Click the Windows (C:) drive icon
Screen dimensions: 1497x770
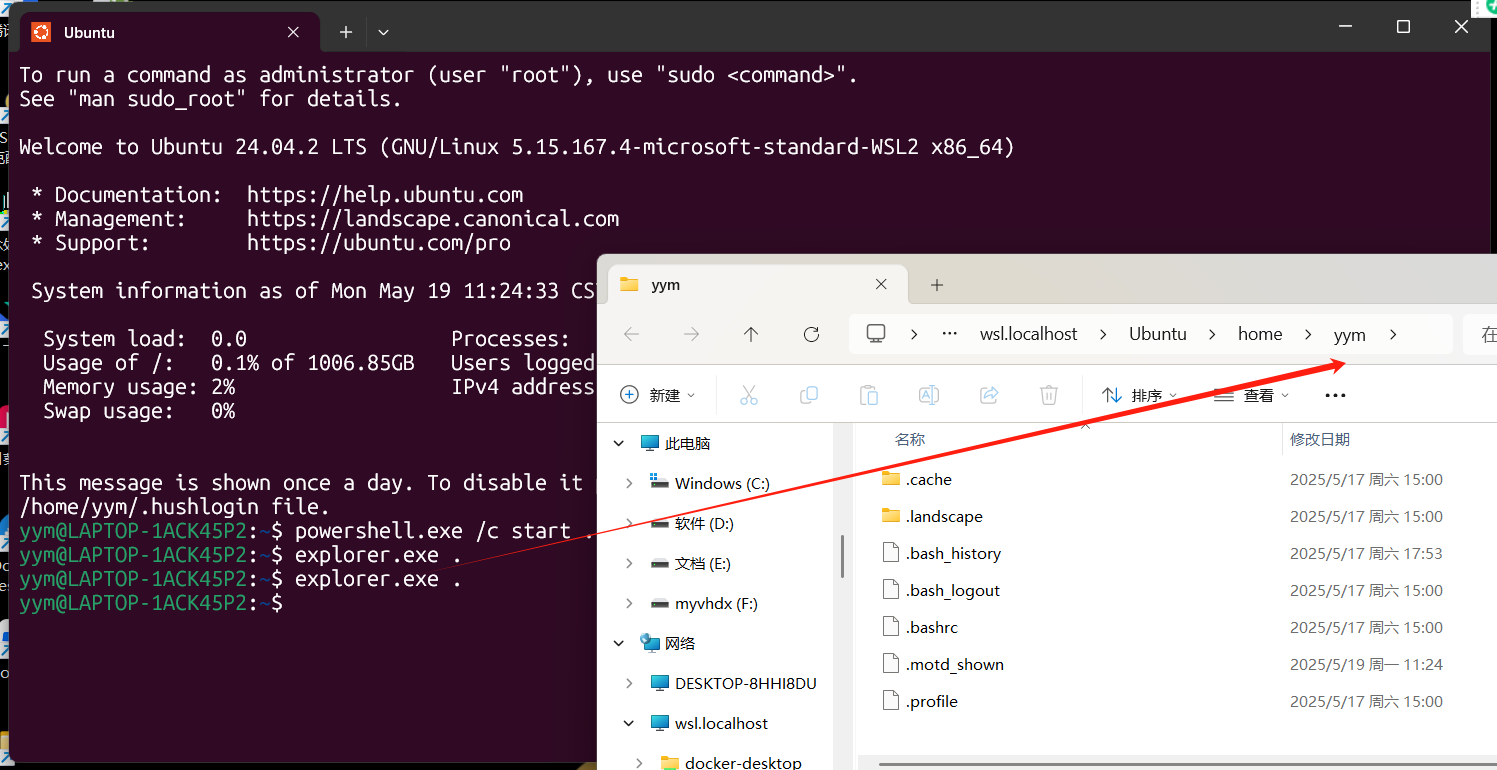point(659,483)
